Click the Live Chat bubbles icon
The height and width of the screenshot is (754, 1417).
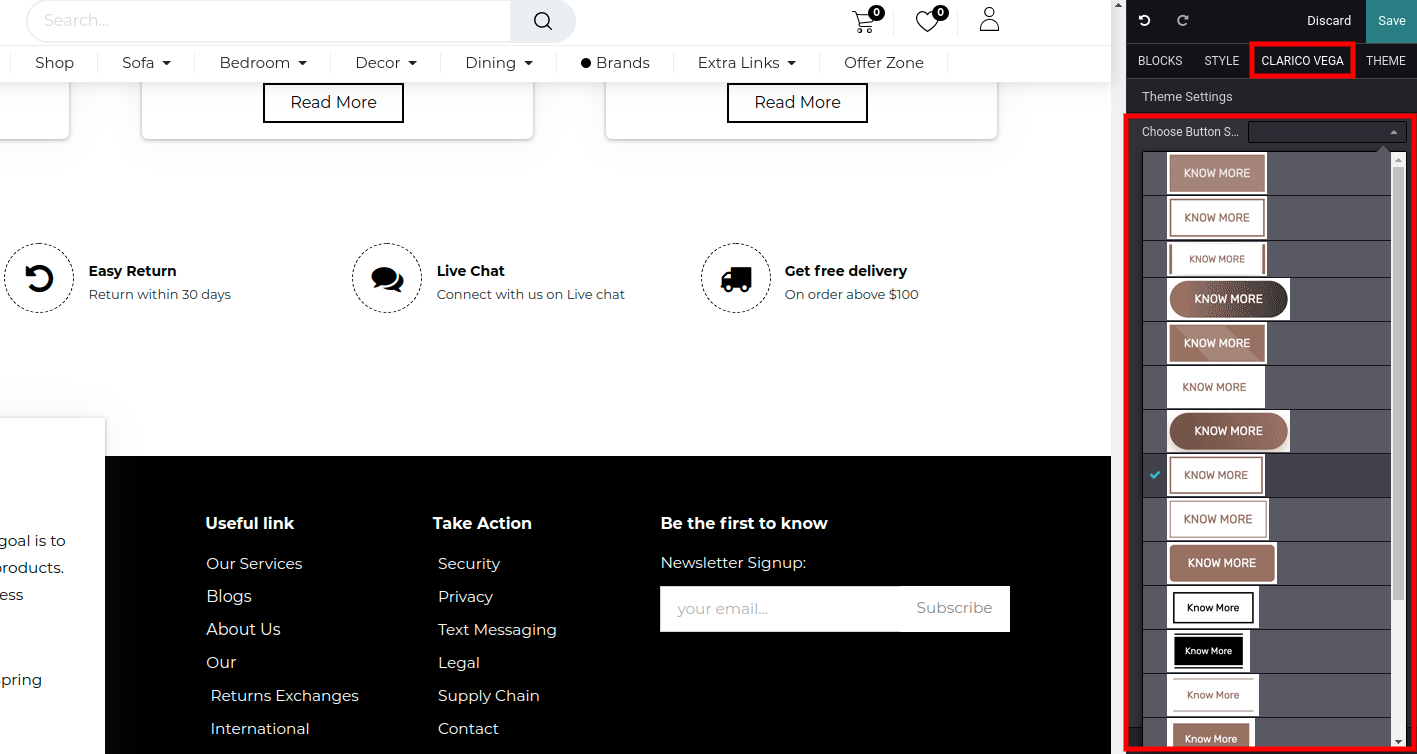point(387,278)
